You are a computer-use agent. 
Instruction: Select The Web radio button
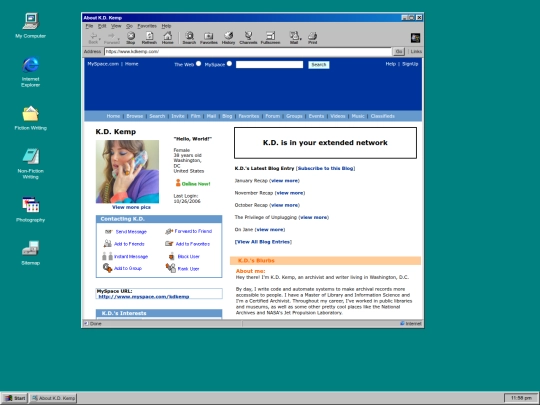pos(198,64)
